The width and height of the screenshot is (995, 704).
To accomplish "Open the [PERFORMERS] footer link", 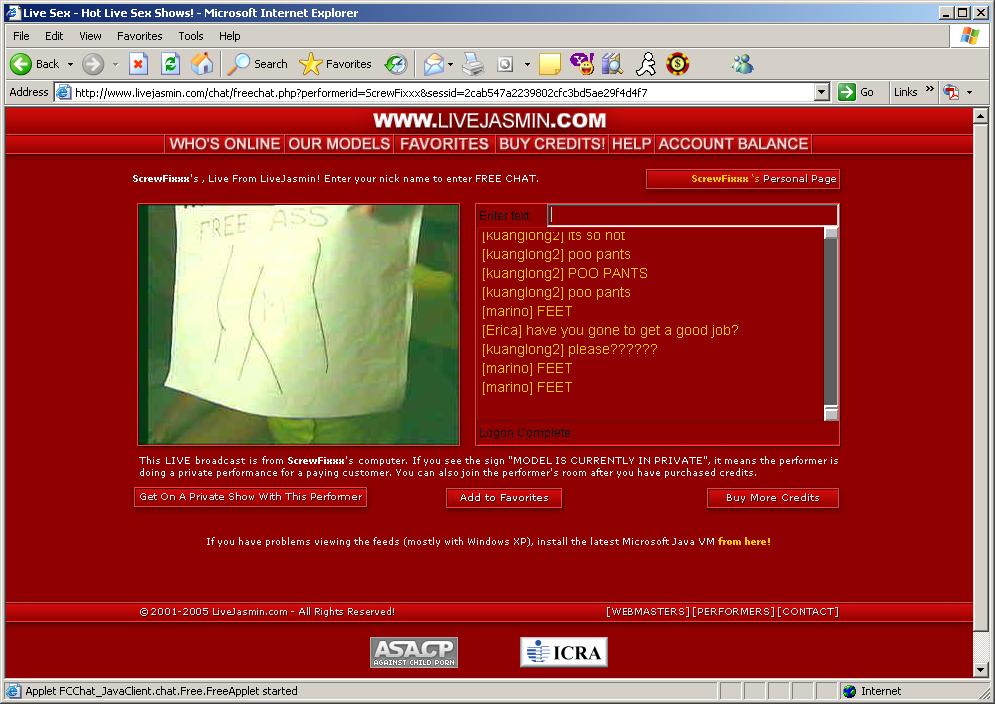I will pos(734,611).
